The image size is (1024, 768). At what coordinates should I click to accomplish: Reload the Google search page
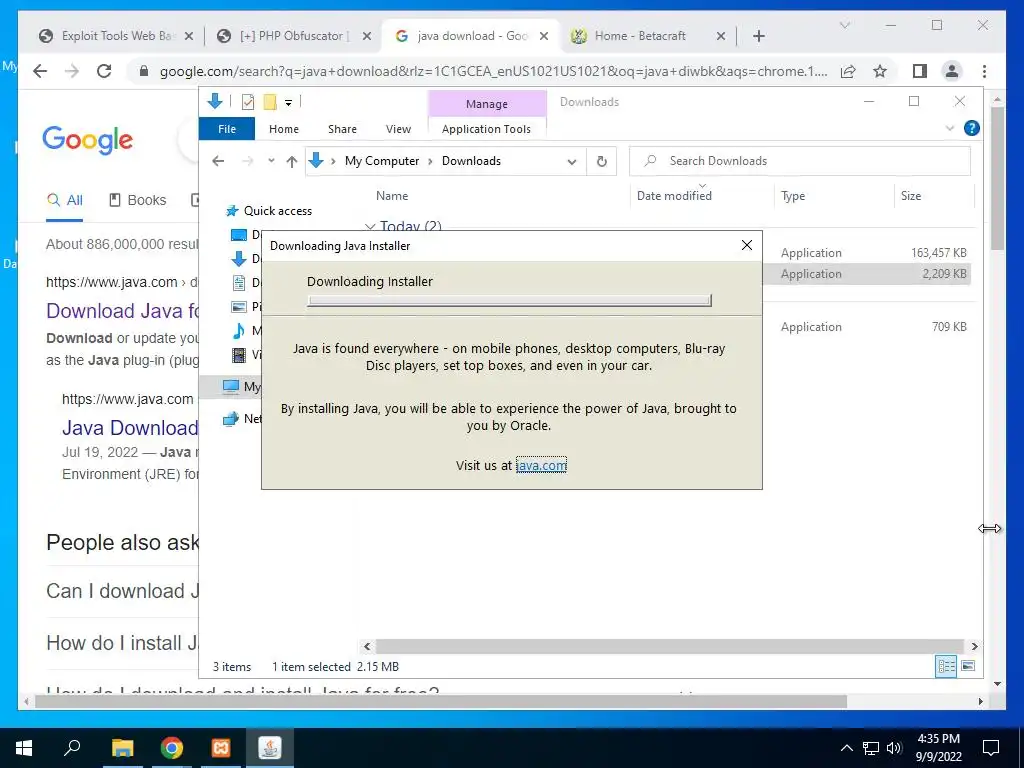[104, 71]
